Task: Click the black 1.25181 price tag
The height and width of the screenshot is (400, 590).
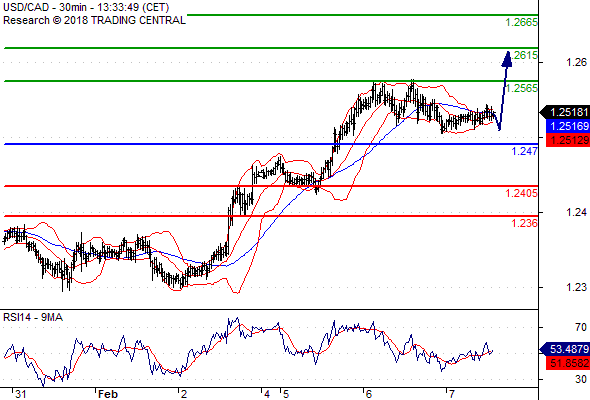Action: [565, 112]
